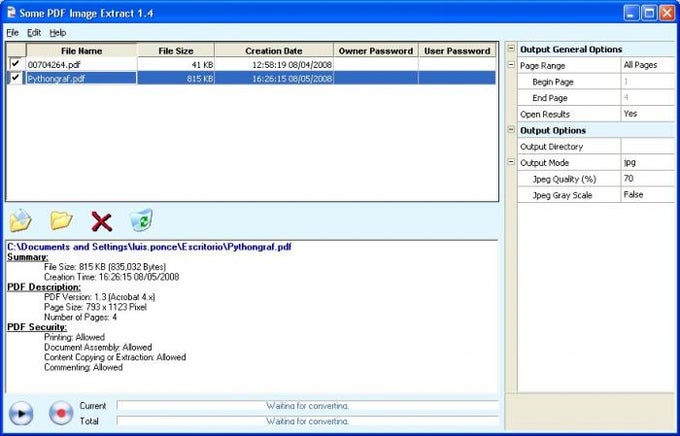Click the PDF Version 1.3 line

(x=99, y=297)
